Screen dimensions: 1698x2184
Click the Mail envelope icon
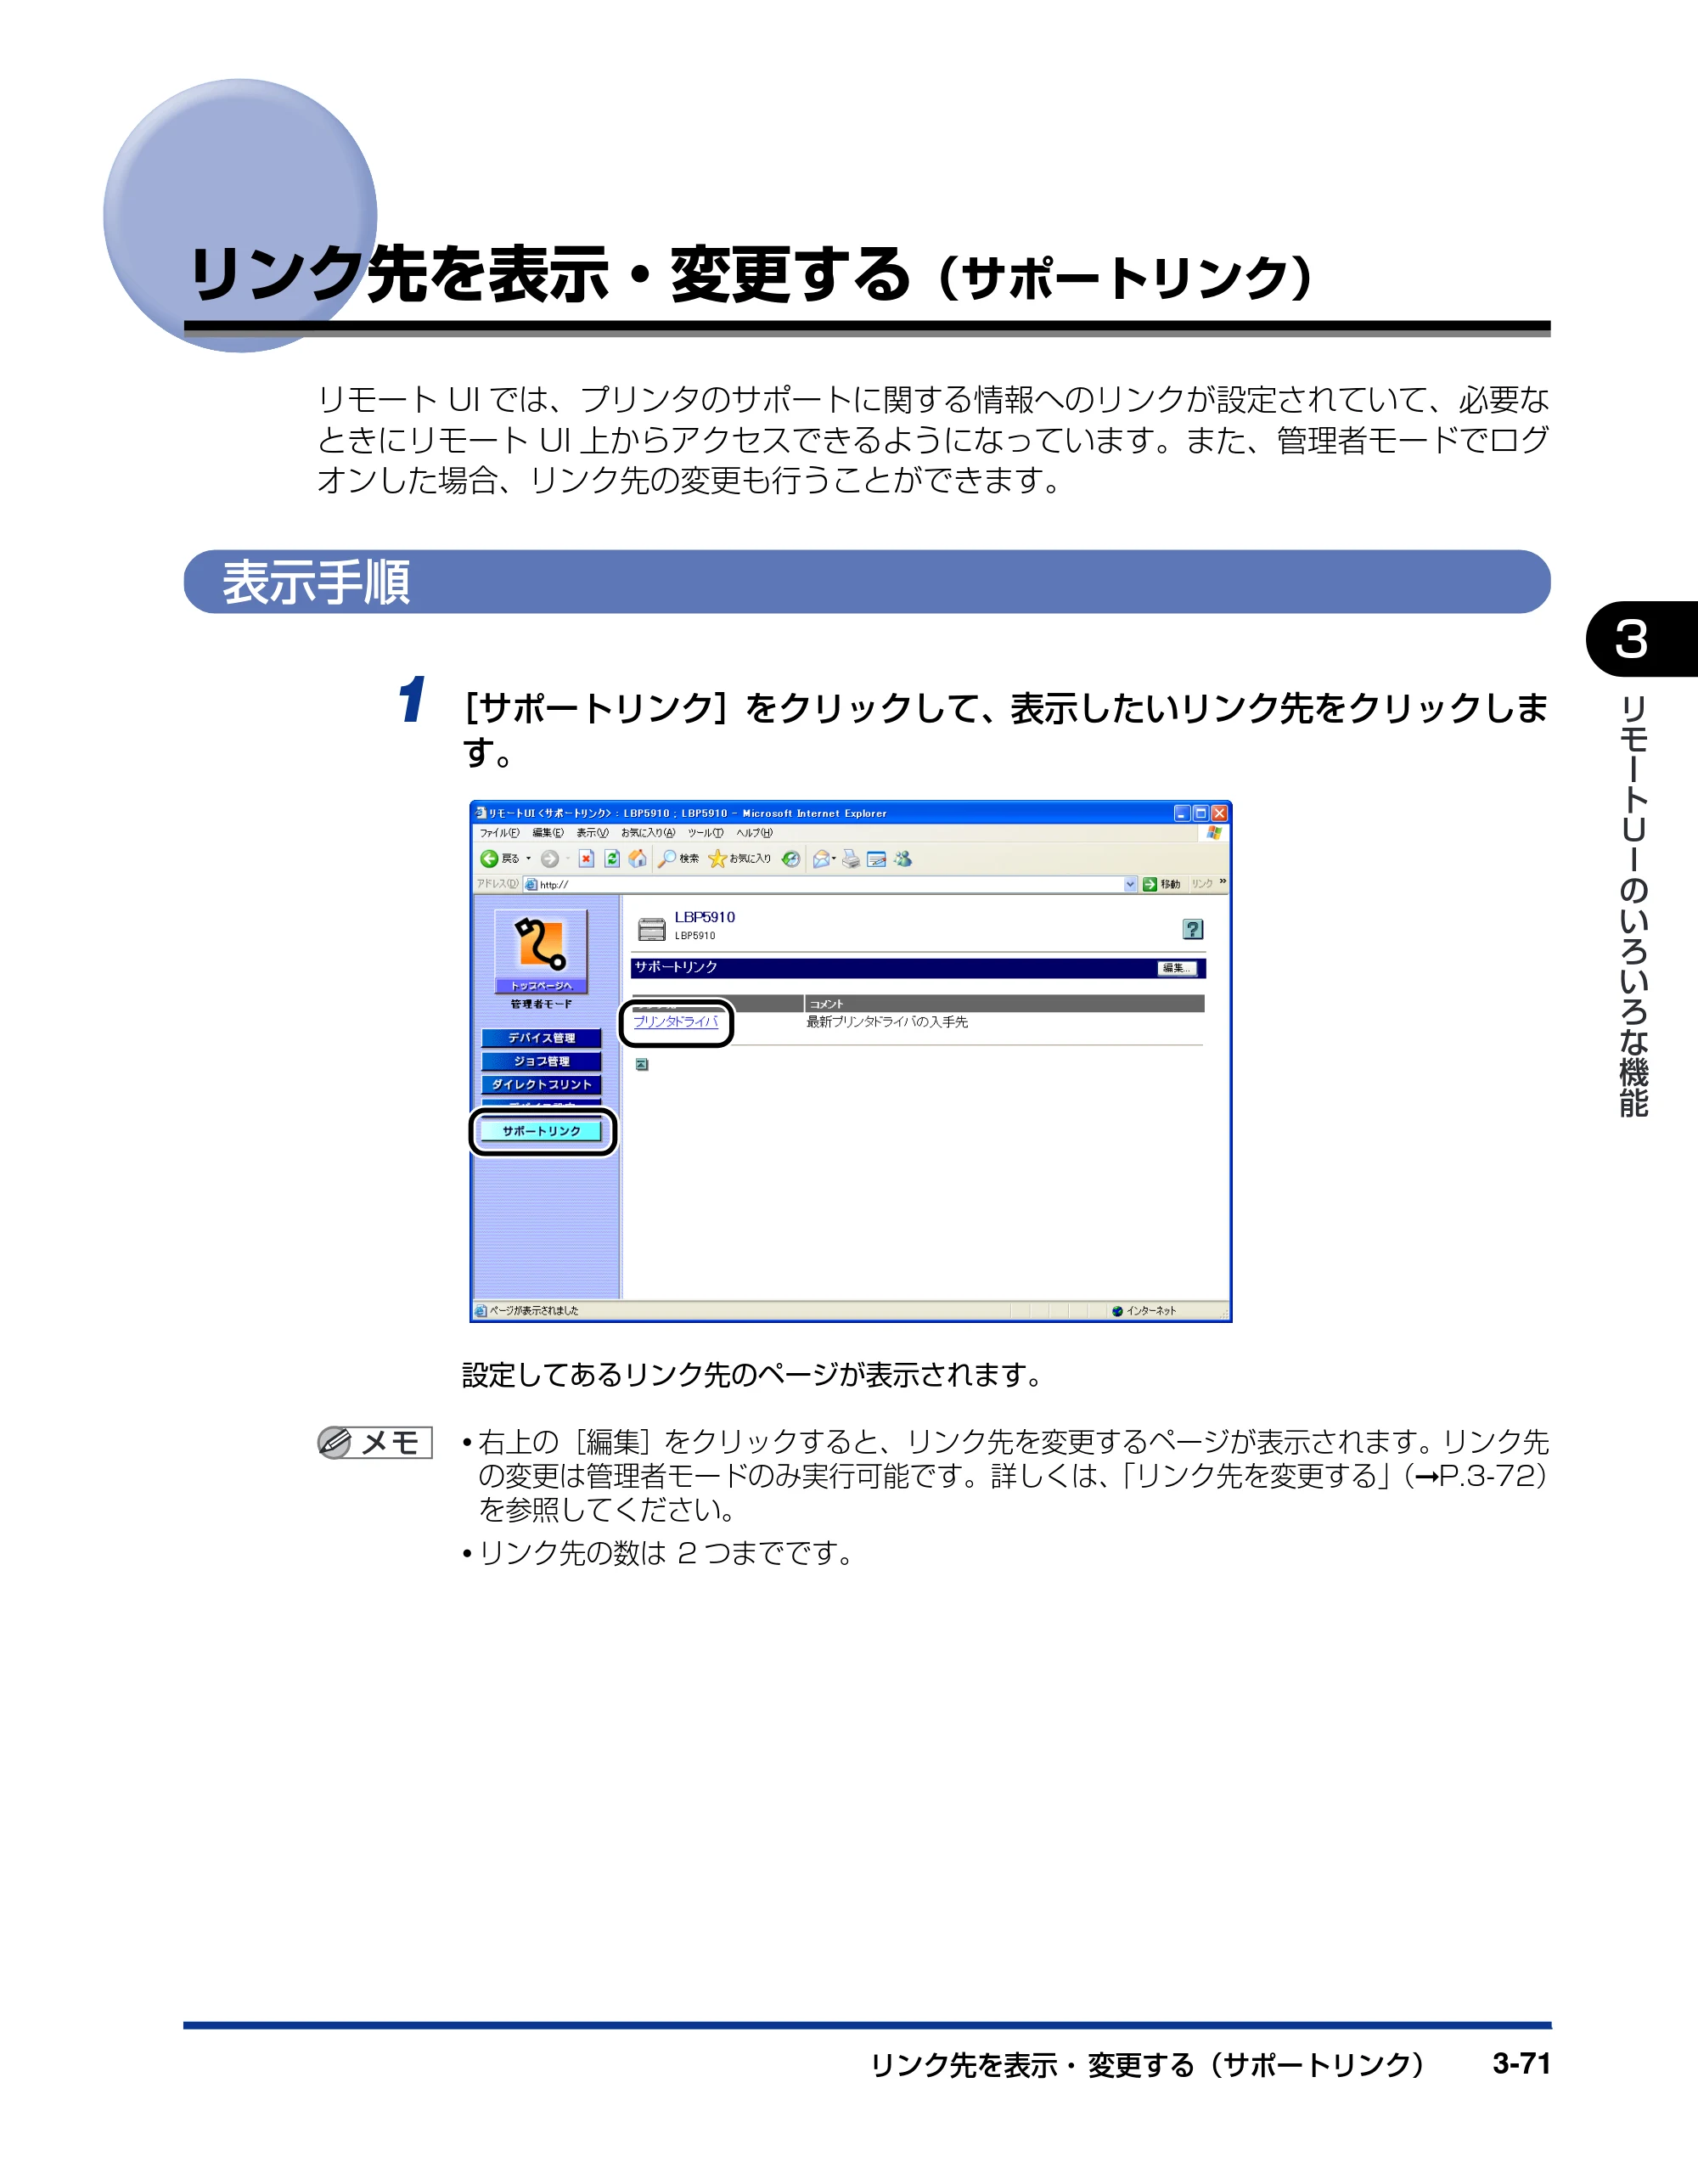tap(822, 859)
